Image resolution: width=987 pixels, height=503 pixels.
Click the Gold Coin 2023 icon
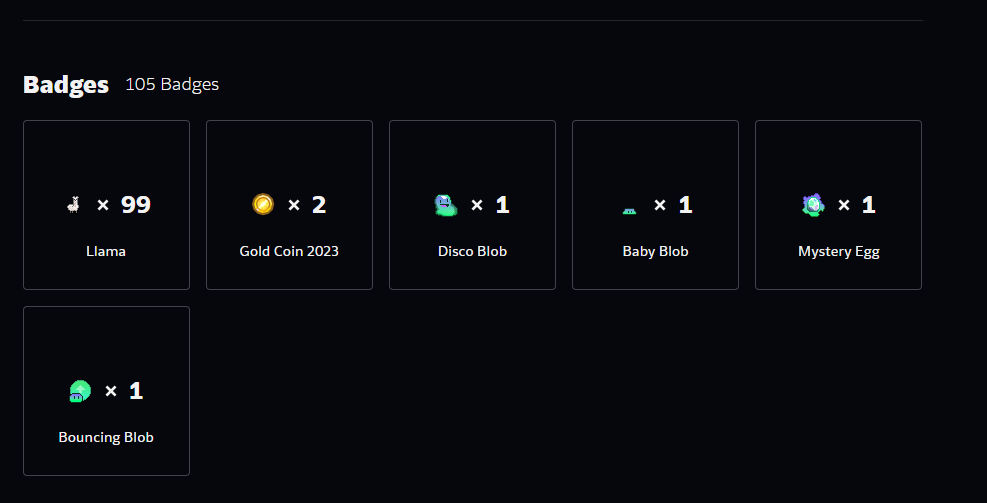(263, 205)
